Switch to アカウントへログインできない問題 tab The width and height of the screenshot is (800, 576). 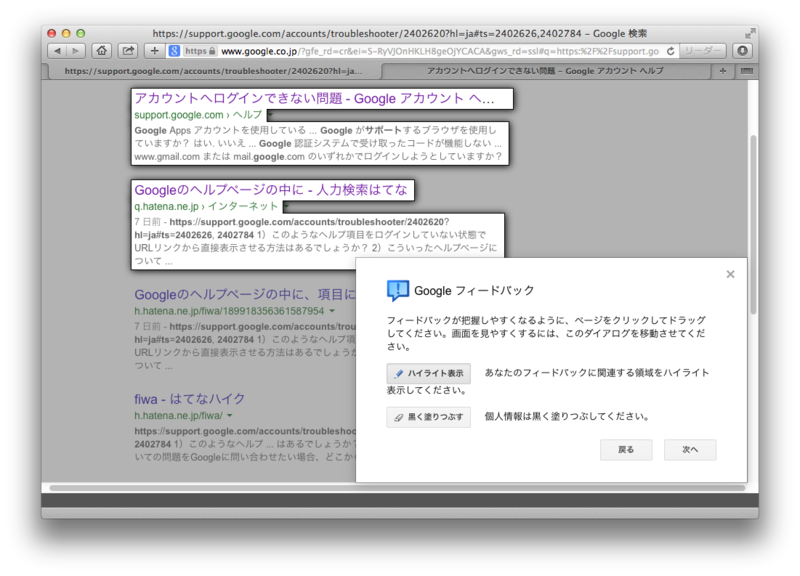(x=545, y=71)
